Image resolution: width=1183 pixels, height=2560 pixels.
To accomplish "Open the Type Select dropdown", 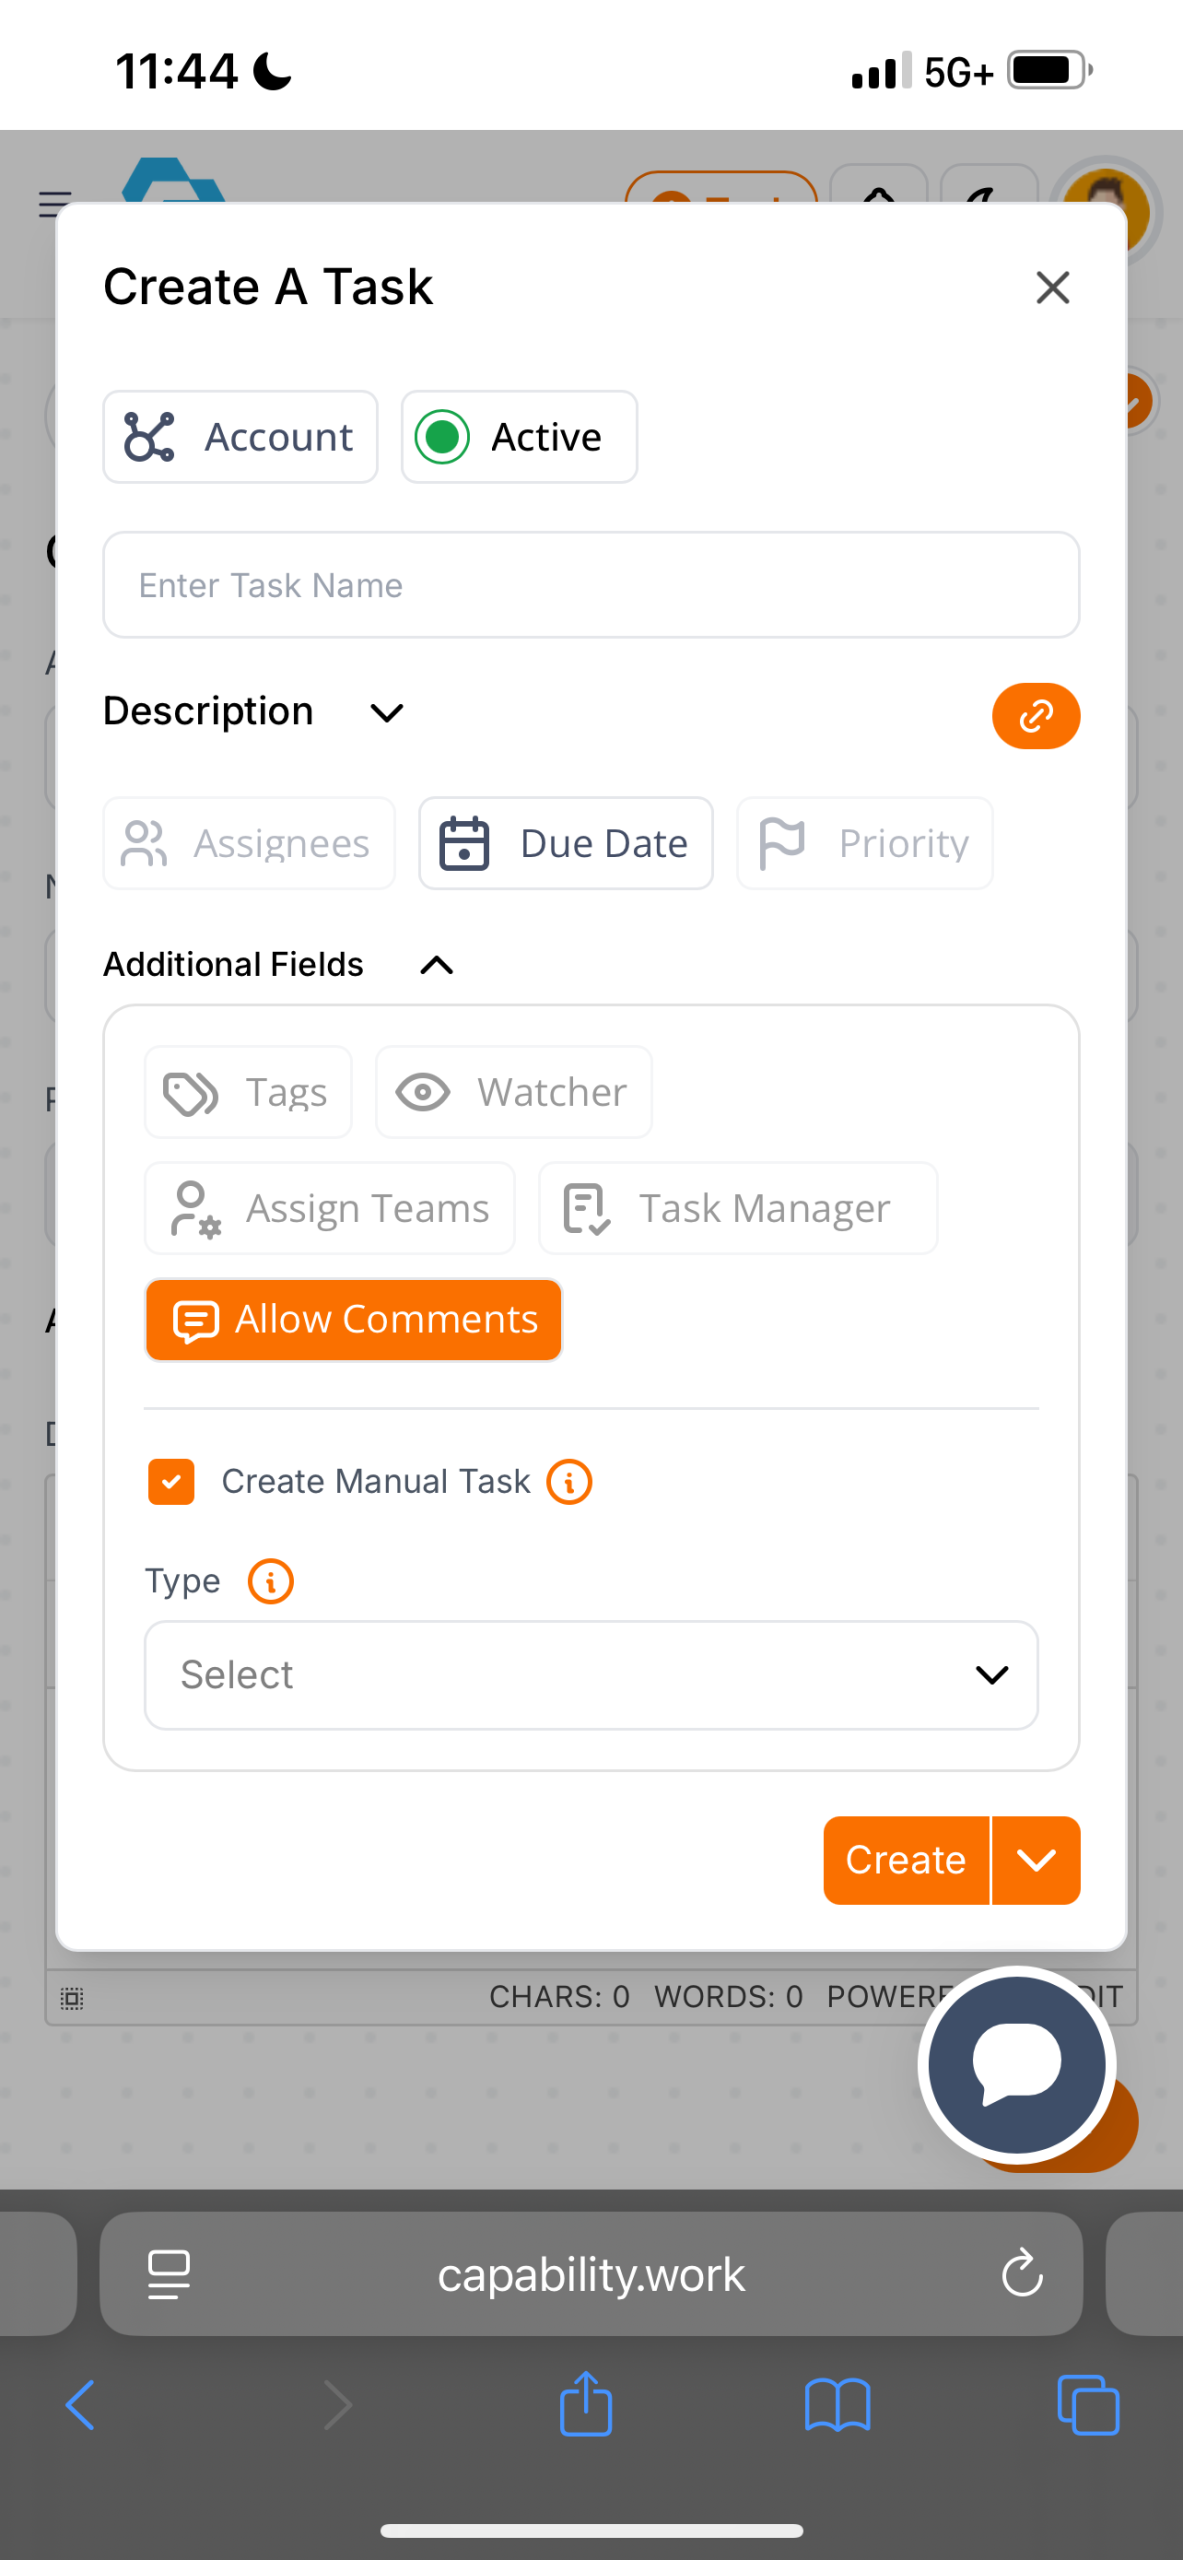I will pos(591,1675).
